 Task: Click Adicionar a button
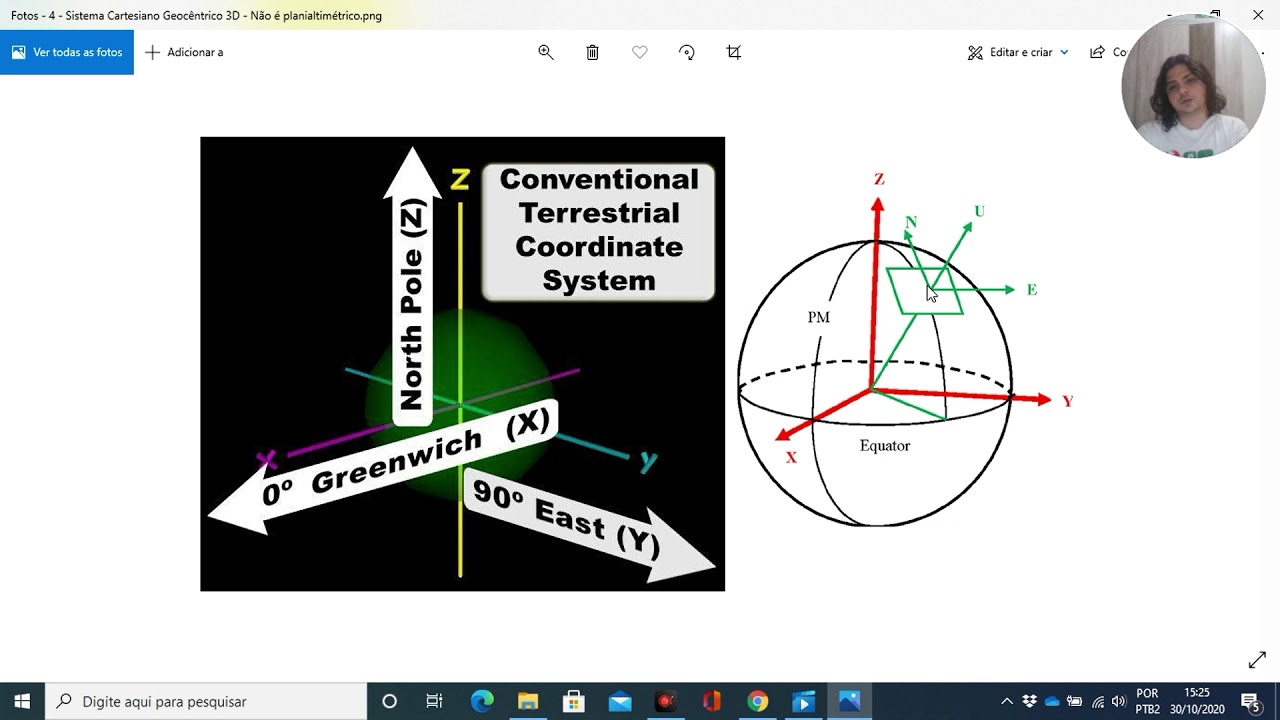tap(184, 52)
